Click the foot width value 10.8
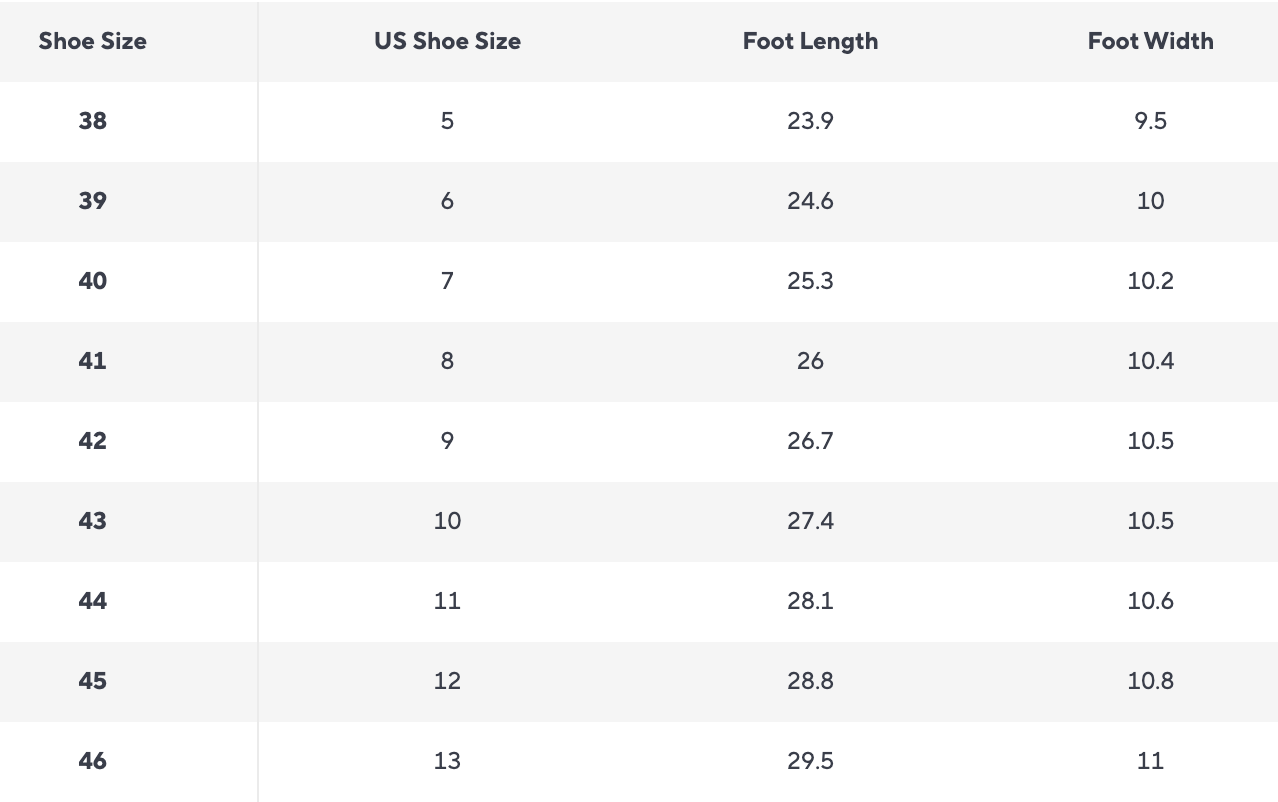Viewport: 1278px width, 802px height. point(1150,681)
